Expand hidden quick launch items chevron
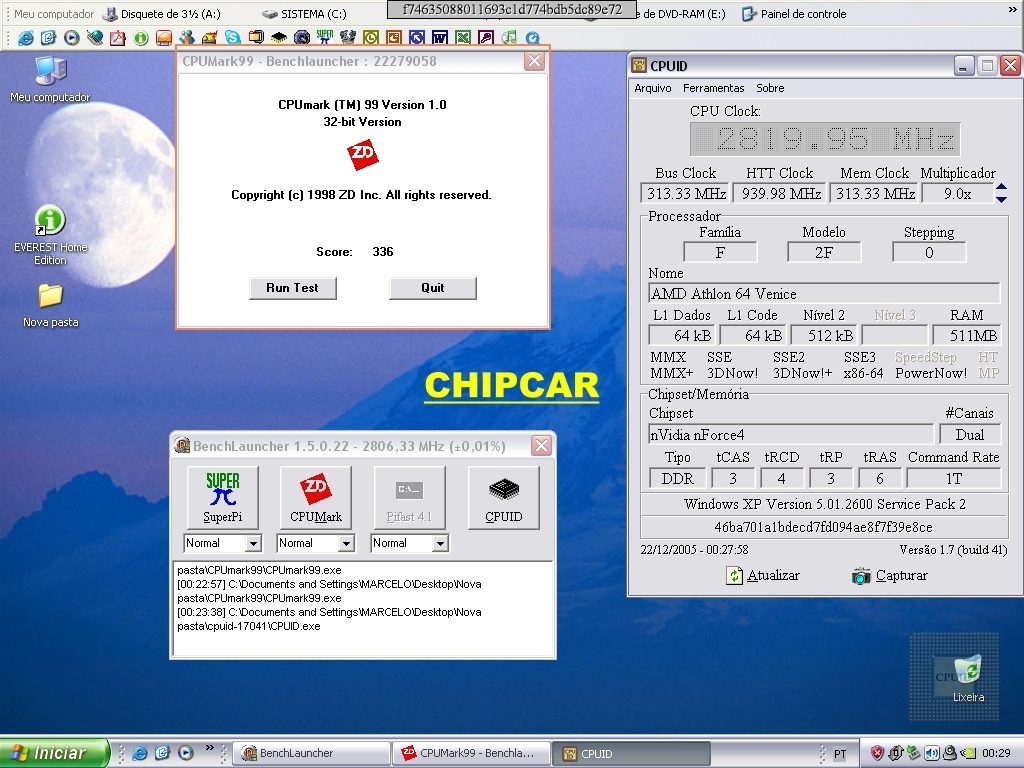The image size is (1024, 768). click(210, 748)
